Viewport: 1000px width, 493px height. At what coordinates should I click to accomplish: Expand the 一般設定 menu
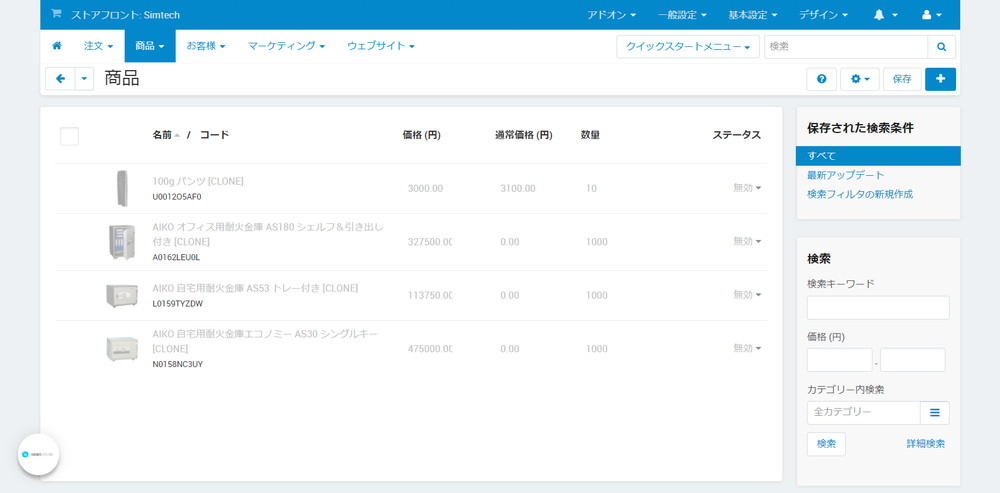tap(682, 15)
